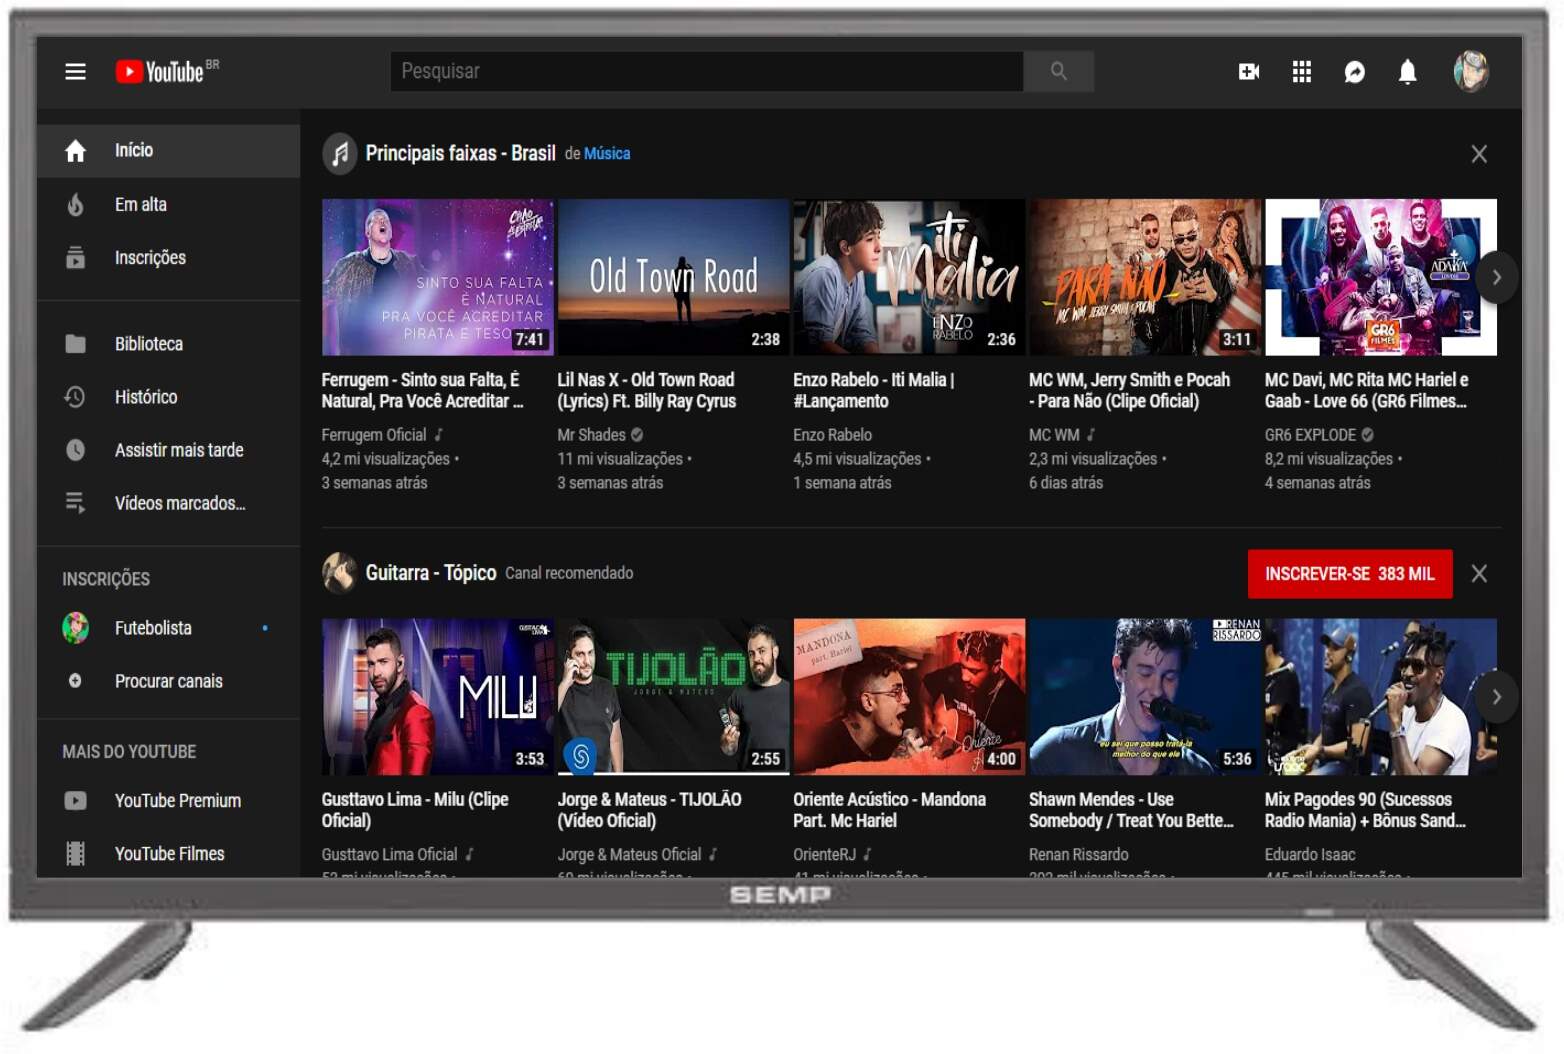1564x1054 pixels.
Task: Dismiss the Guitarra - Tópico section
Action: 1479,574
